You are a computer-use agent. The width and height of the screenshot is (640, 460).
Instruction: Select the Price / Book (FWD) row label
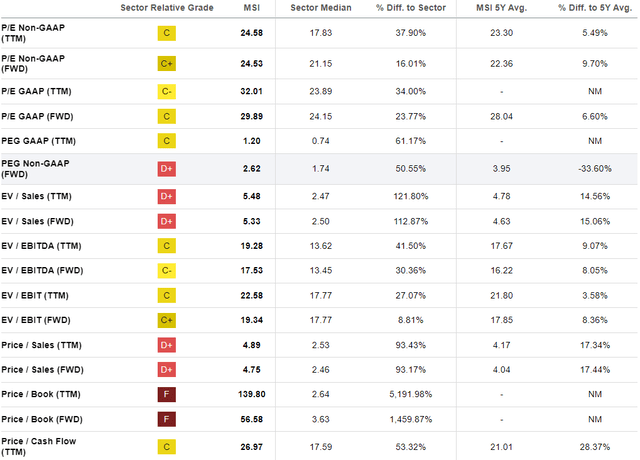(x=42, y=419)
